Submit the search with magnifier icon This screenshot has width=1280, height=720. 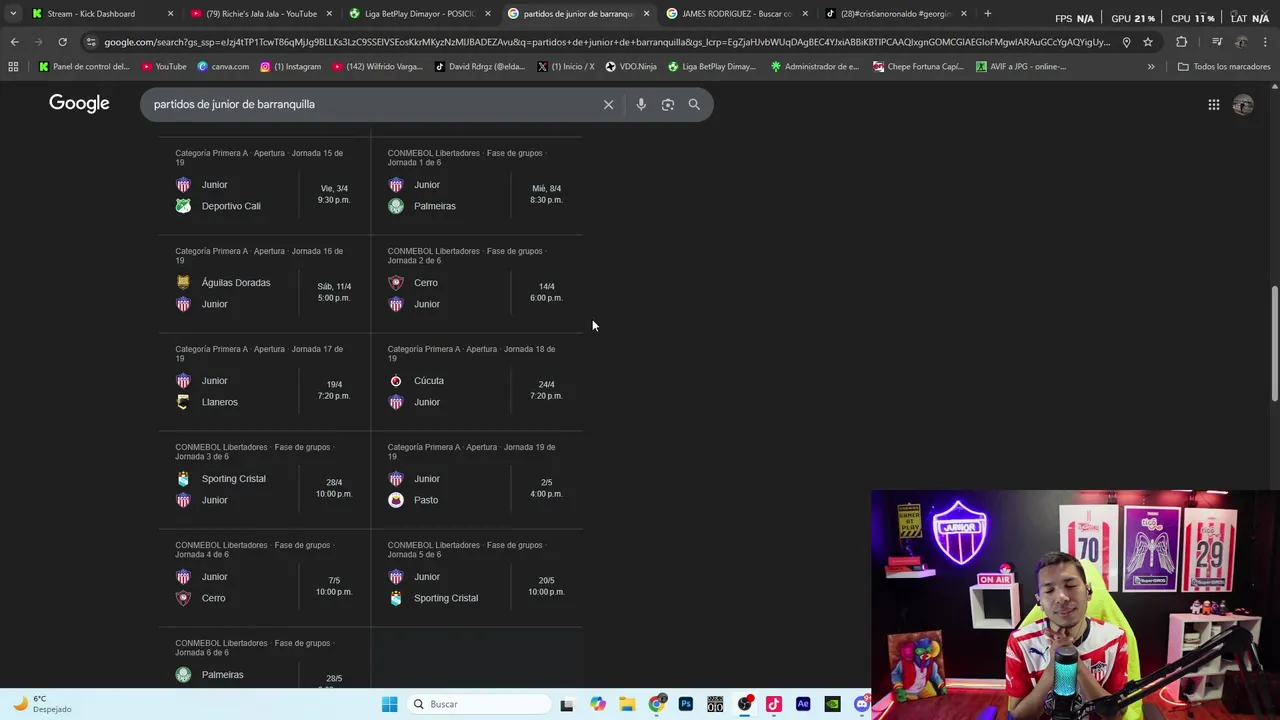pos(694,104)
